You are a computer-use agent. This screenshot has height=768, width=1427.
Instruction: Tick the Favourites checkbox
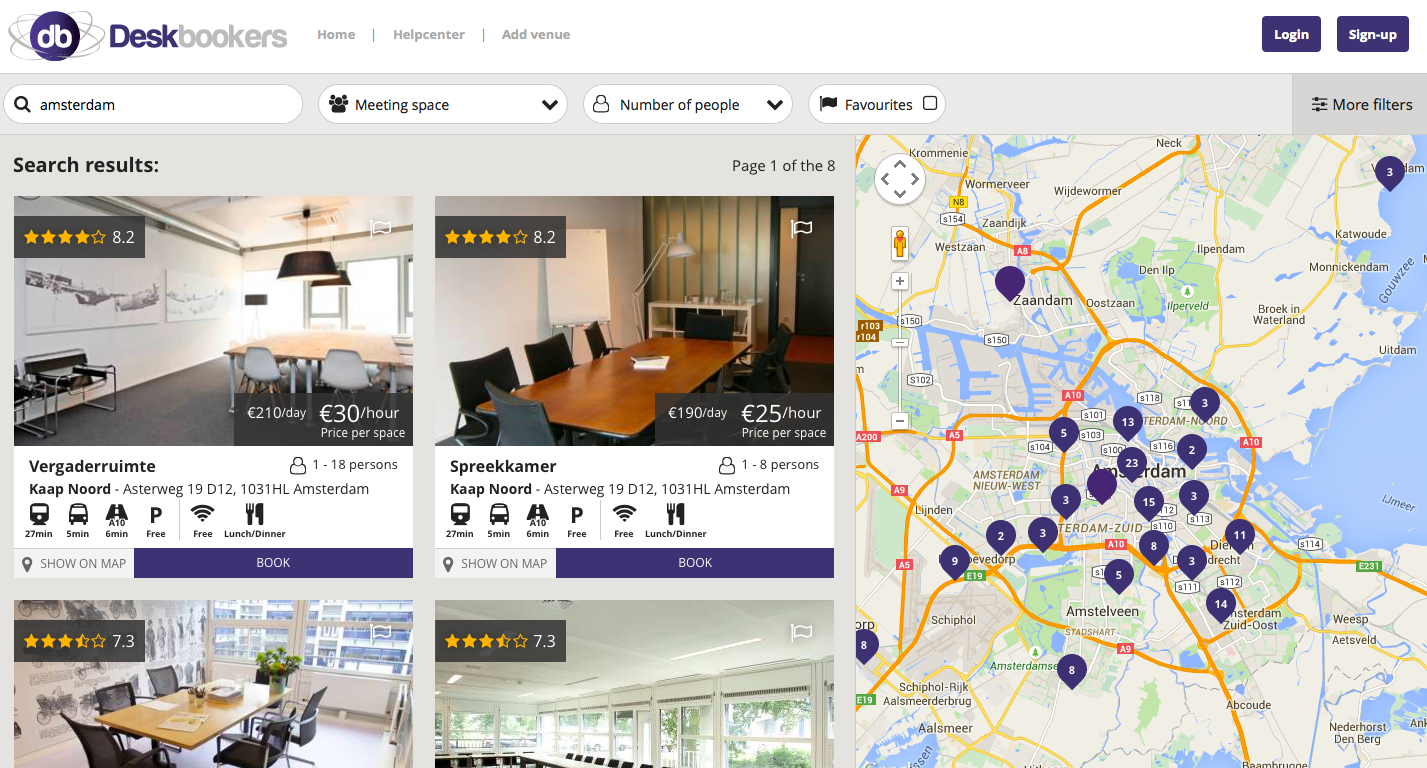pyautogui.click(x=930, y=103)
